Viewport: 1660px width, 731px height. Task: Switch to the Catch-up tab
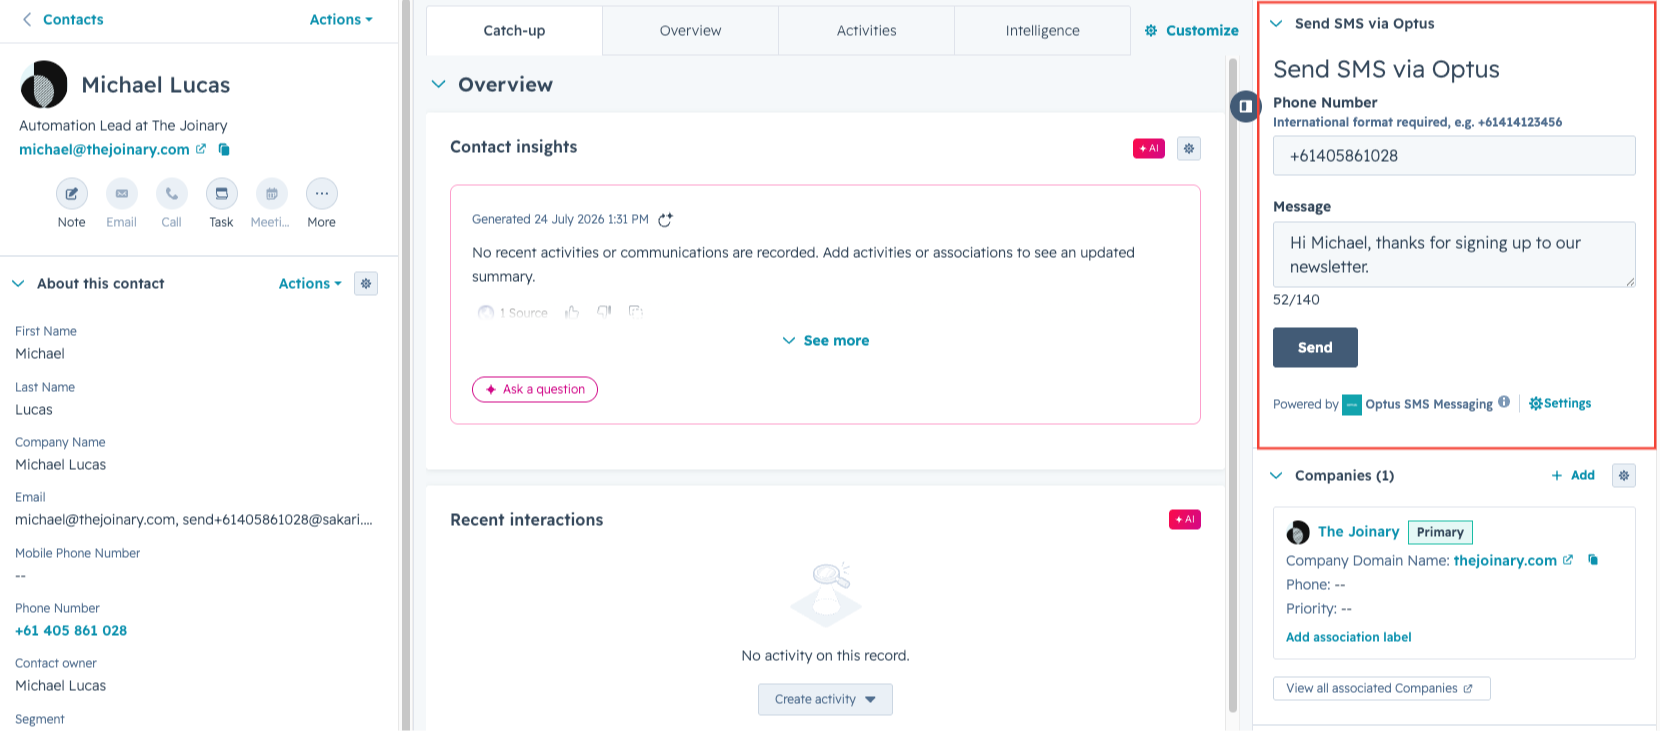click(514, 31)
